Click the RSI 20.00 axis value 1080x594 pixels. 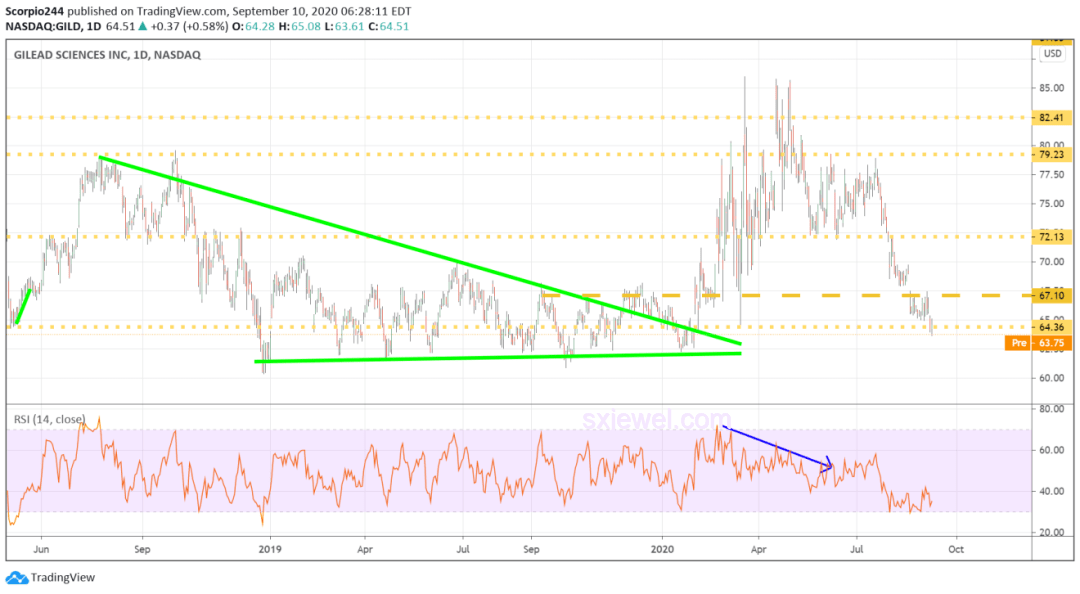coord(1051,533)
